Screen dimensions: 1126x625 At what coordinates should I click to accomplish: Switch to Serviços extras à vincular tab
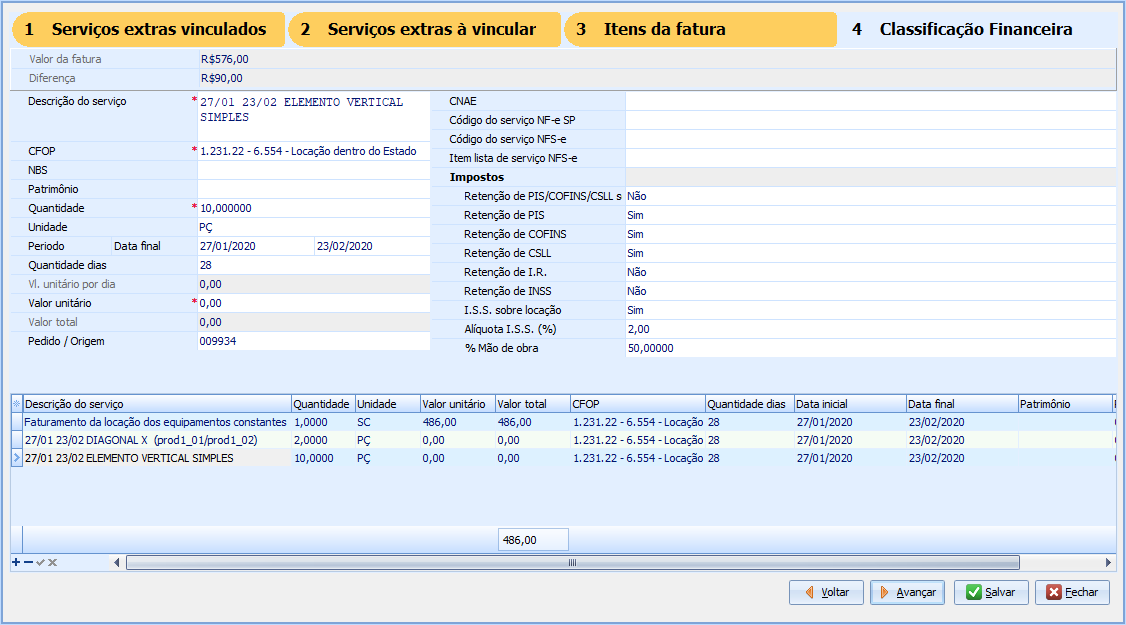click(x=424, y=29)
